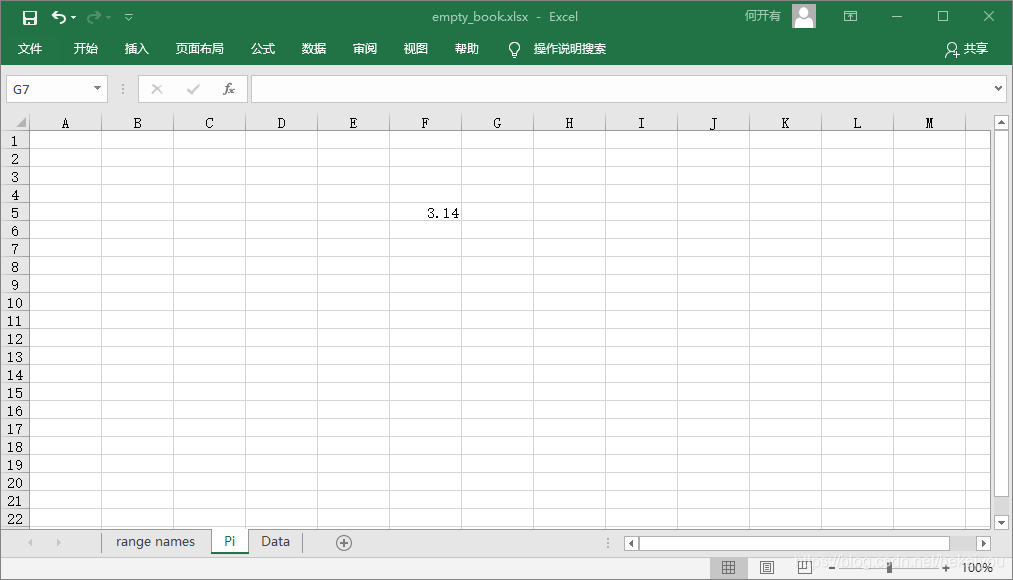The image size is (1013, 580).
Task: Click the Redo arrow icon
Action: click(x=94, y=17)
